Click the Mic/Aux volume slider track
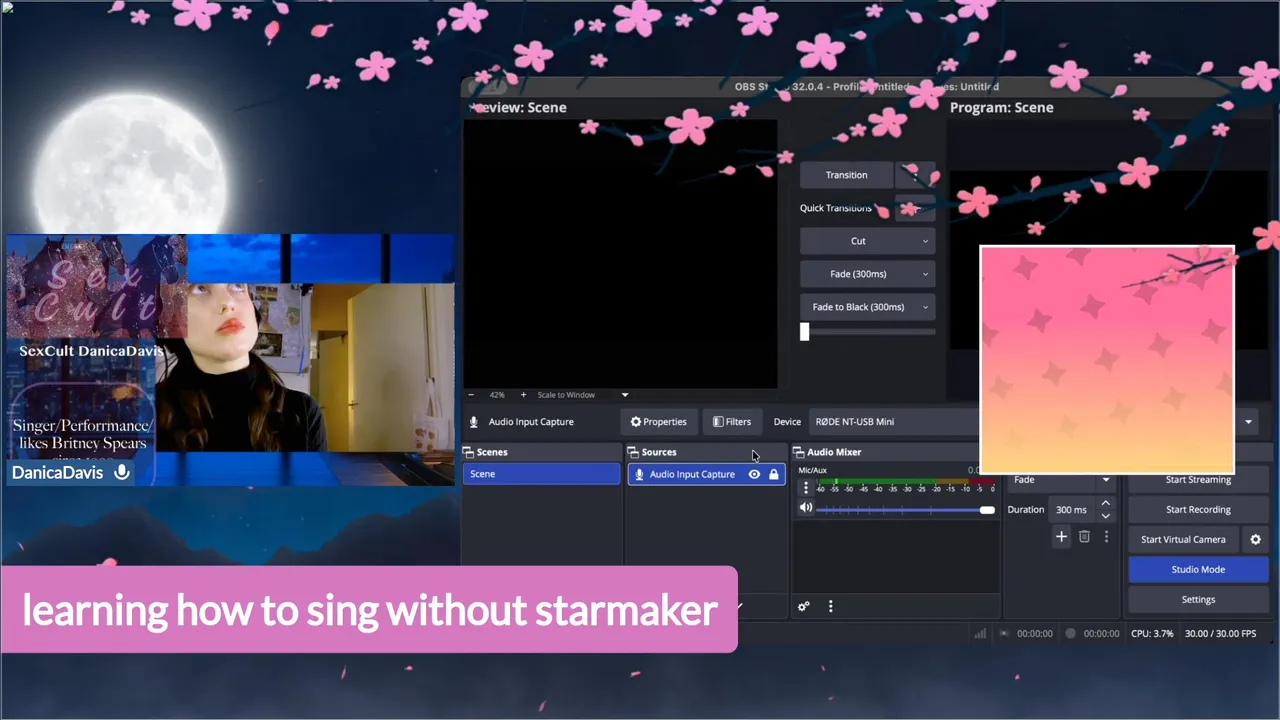Viewport: 1280px width, 720px height. pos(905,510)
